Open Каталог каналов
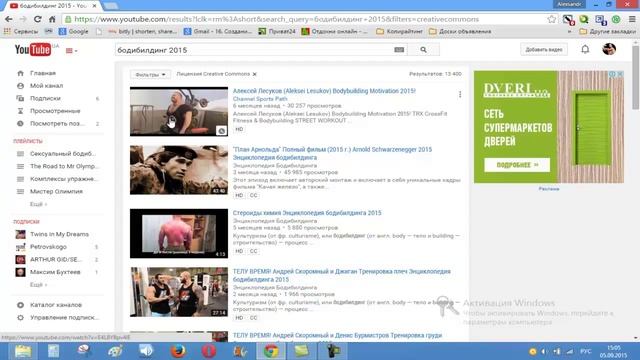The width and height of the screenshot is (640, 360). tap(57, 305)
